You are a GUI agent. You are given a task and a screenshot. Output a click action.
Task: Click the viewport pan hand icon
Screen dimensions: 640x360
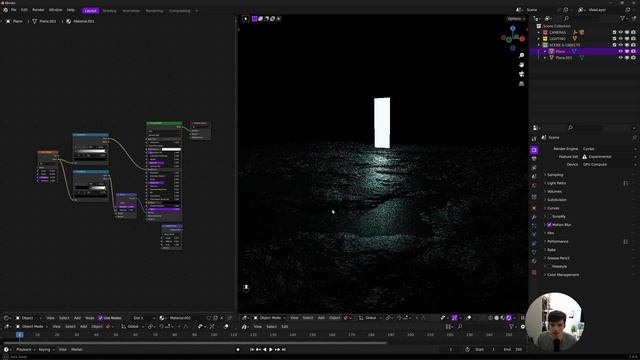pyautogui.click(x=521, y=65)
